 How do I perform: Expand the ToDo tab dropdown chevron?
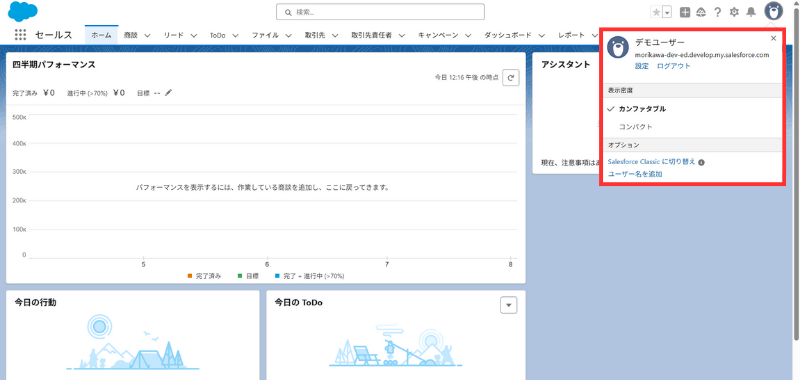click(236, 36)
